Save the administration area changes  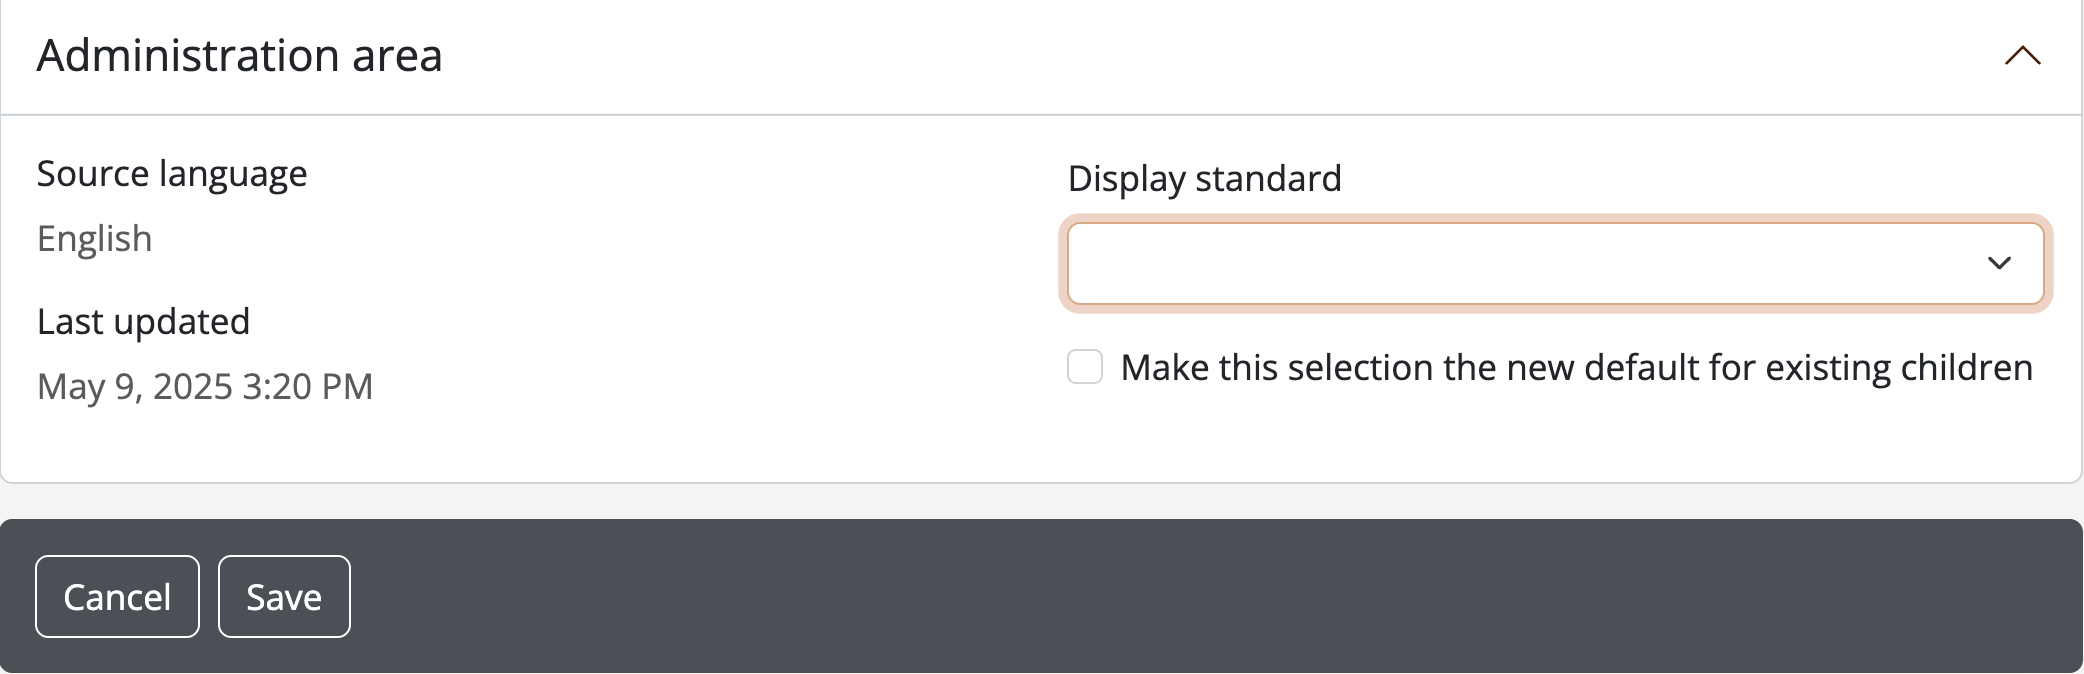284,597
